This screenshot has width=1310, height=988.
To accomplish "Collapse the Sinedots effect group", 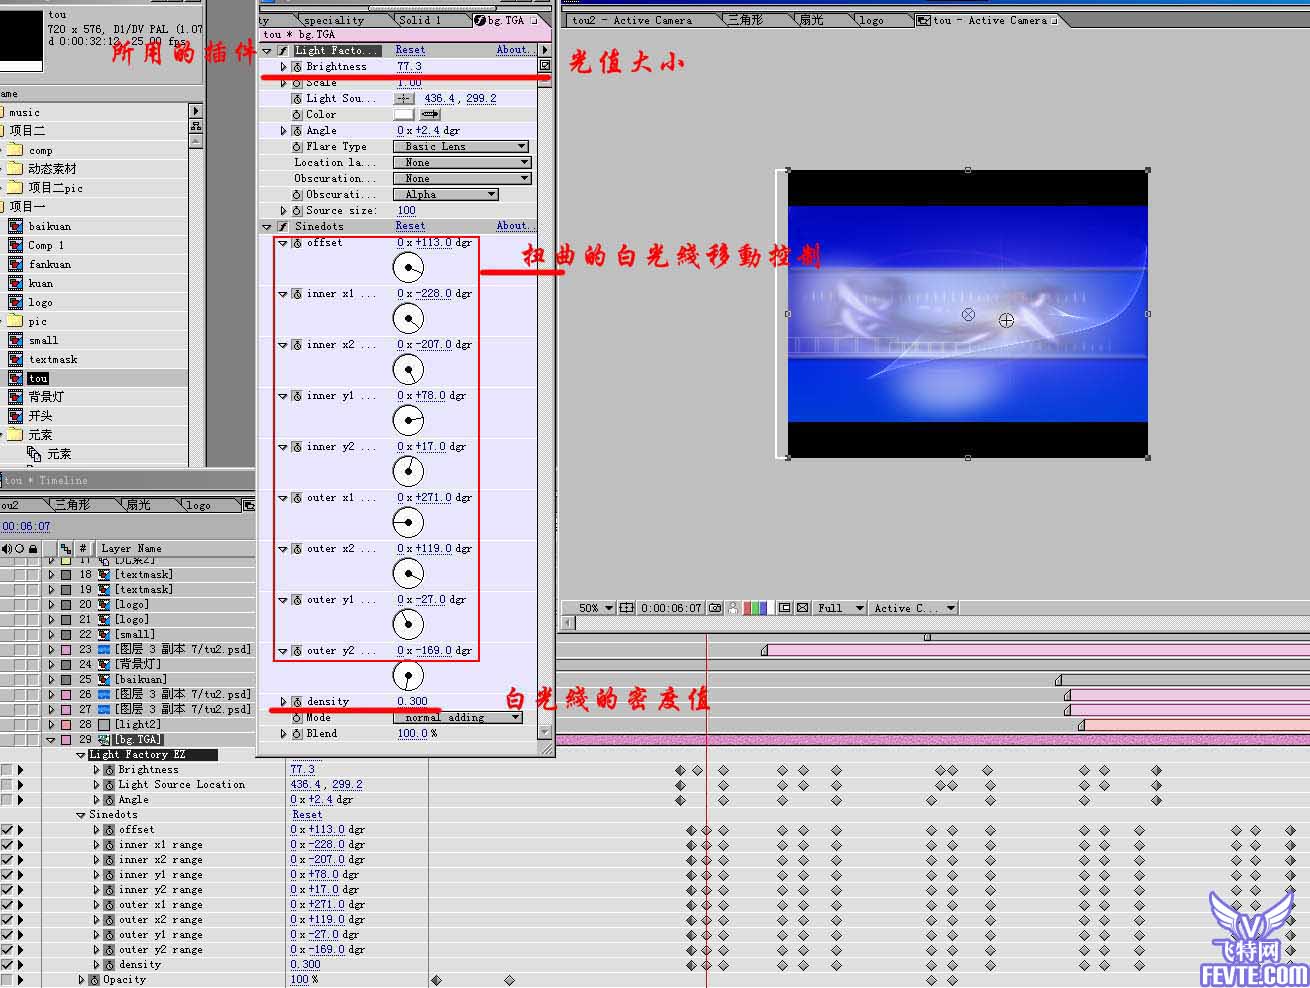I will pos(267,227).
